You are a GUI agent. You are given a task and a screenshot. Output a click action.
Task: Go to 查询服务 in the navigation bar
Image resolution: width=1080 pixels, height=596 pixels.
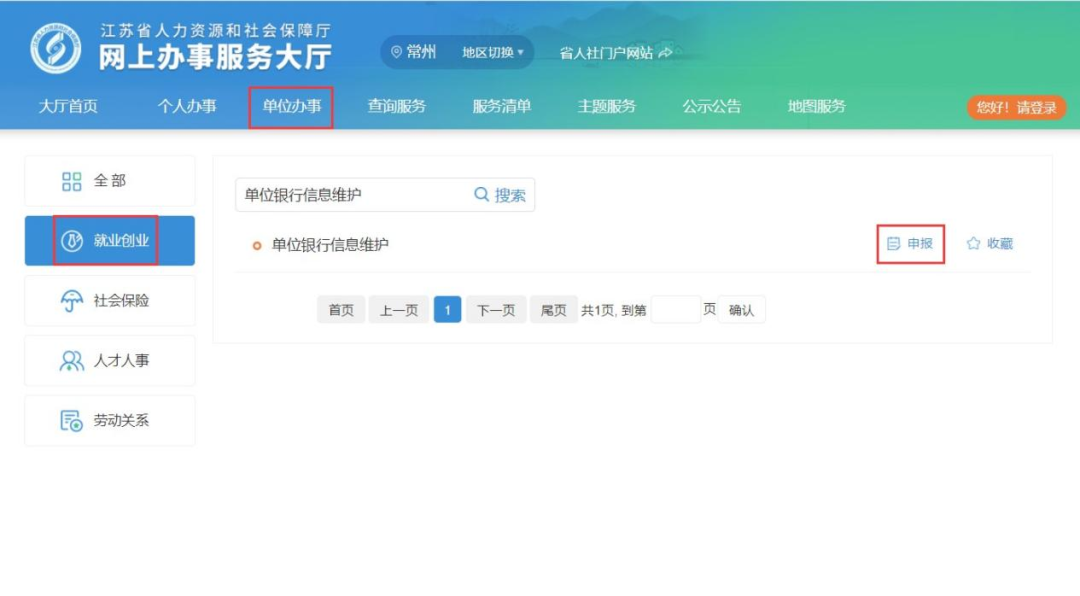399,106
